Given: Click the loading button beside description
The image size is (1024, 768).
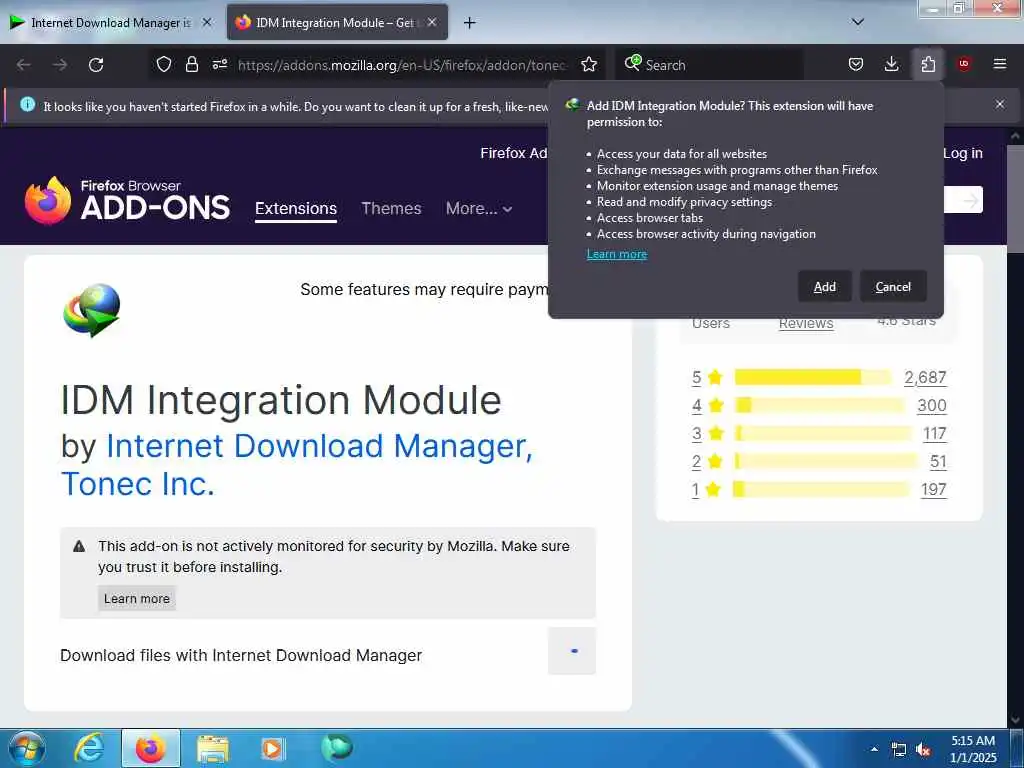Looking at the screenshot, I should click(x=572, y=651).
